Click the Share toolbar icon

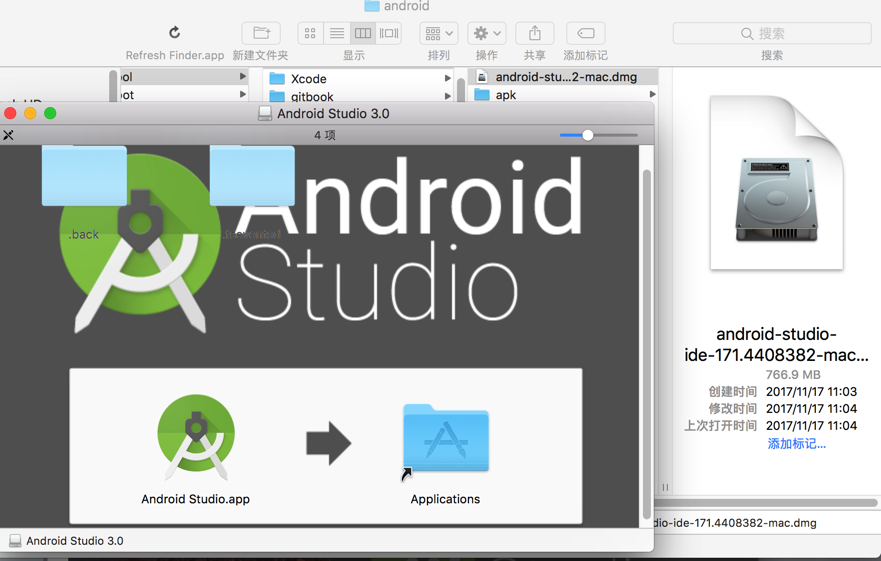point(535,33)
